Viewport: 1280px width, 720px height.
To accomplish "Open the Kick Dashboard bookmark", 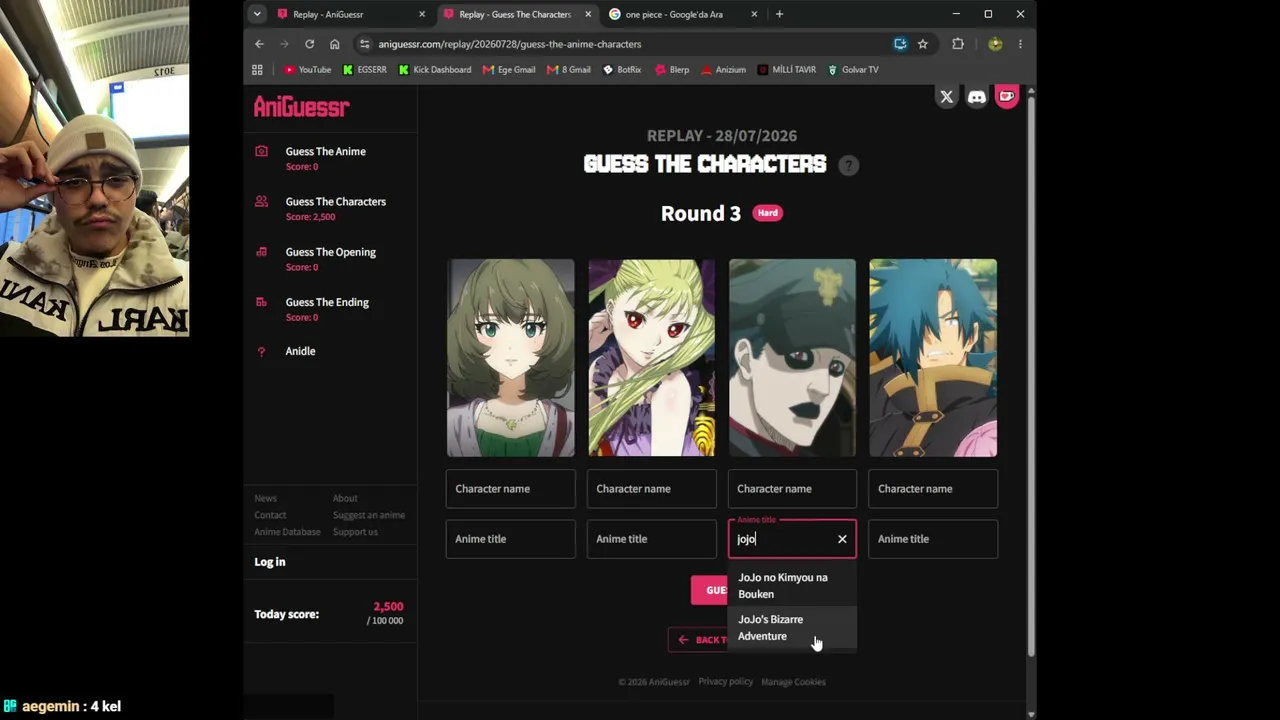I will pos(434,70).
